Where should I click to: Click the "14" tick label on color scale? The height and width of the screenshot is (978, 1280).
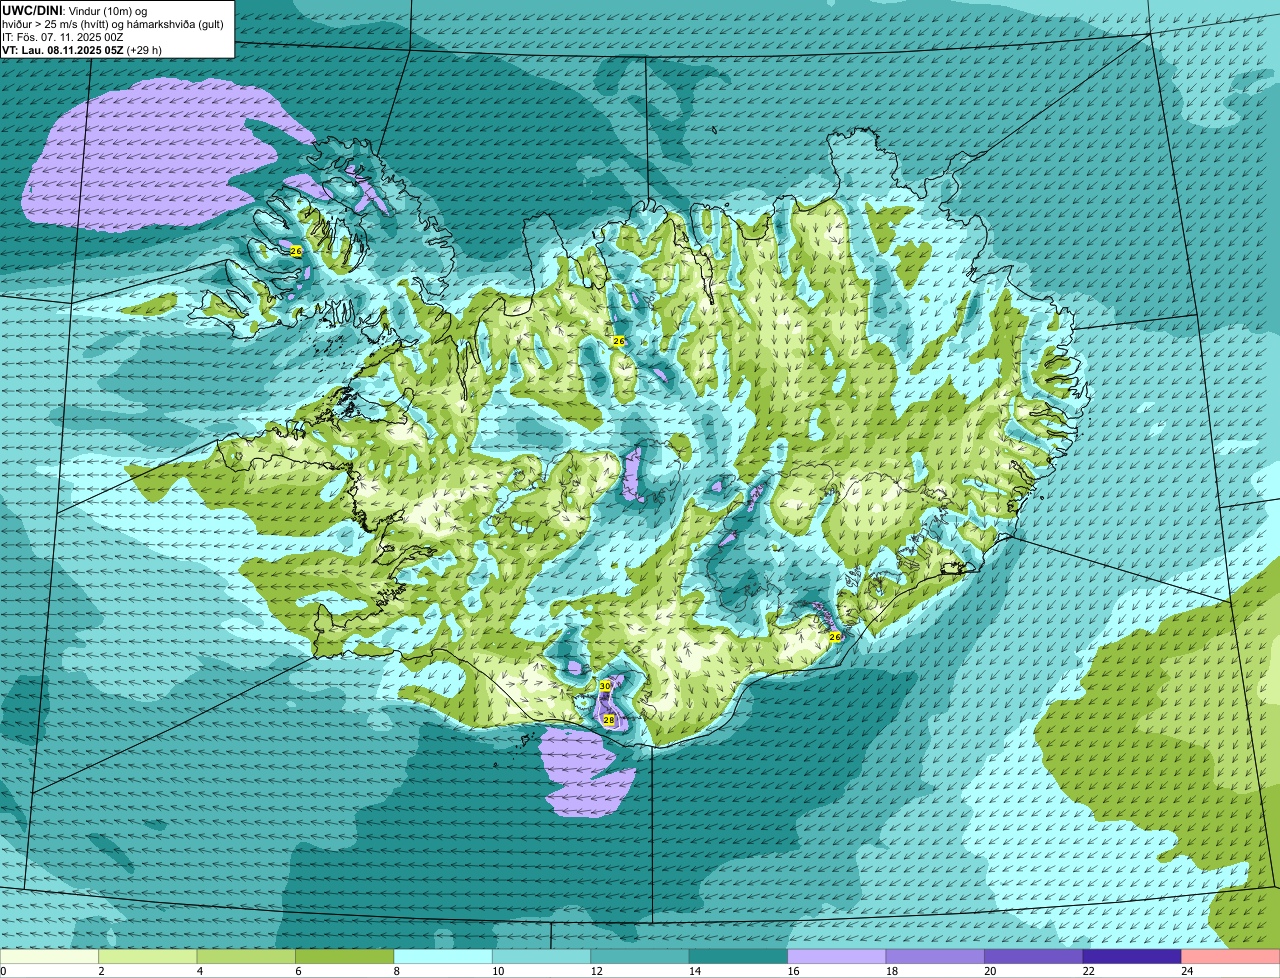pyautogui.click(x=695, y=971)
